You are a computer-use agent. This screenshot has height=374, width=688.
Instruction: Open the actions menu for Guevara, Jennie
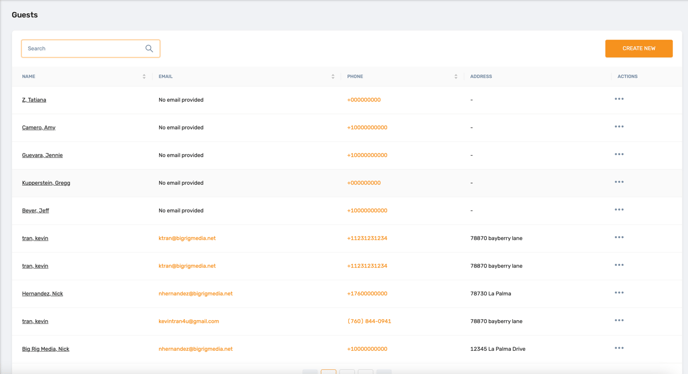point(619,155)
